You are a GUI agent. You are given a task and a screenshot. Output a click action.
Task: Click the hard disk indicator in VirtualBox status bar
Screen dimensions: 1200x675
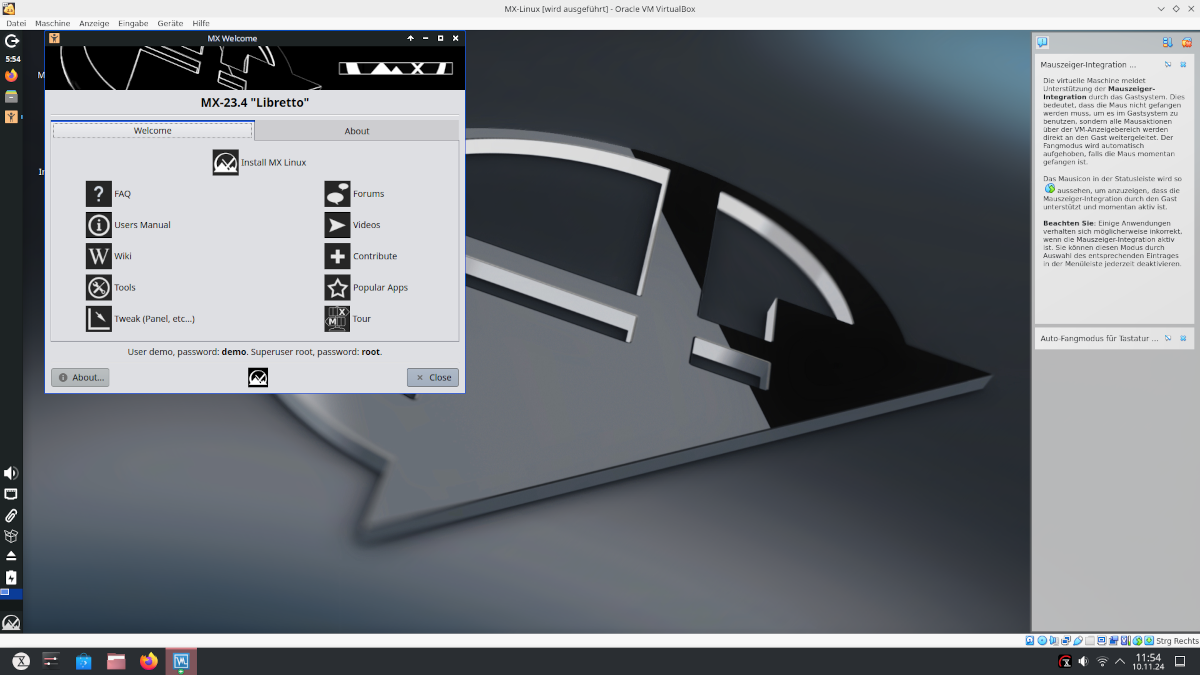tap(1030, 640)
